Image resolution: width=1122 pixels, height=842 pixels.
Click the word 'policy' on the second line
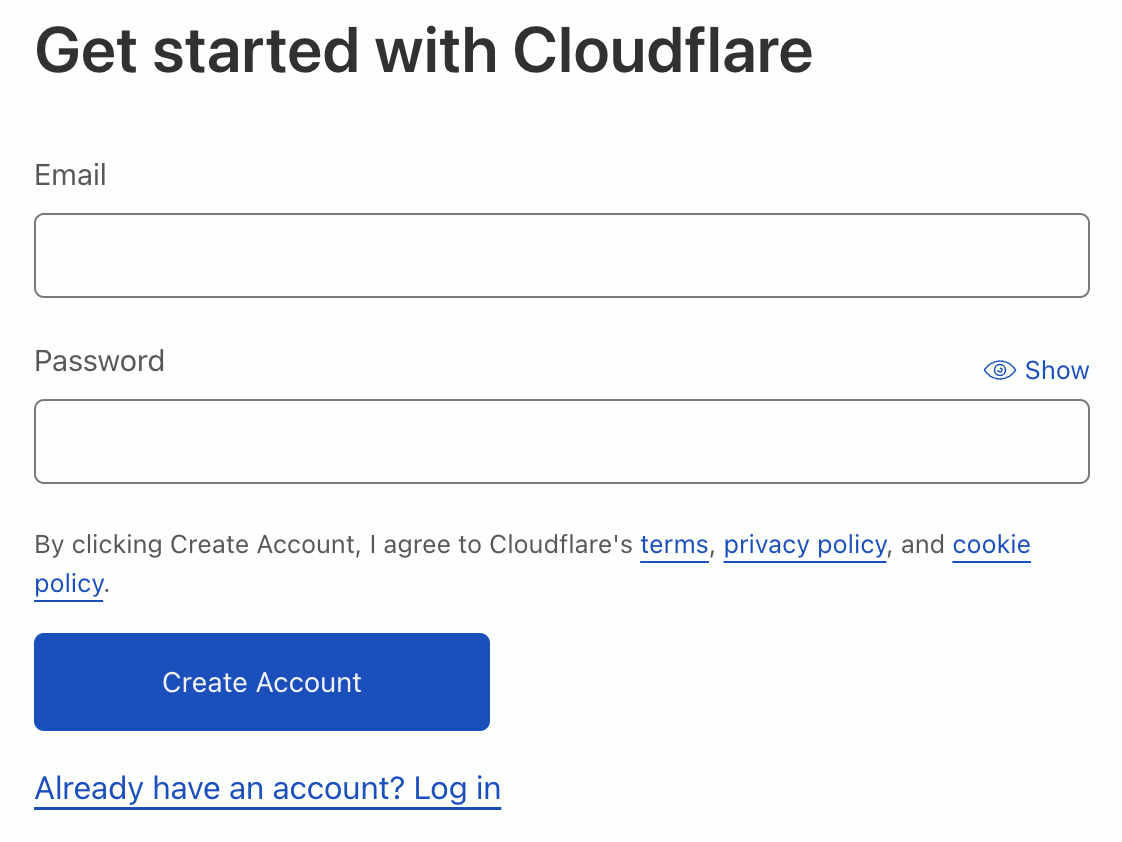point(68,583)
